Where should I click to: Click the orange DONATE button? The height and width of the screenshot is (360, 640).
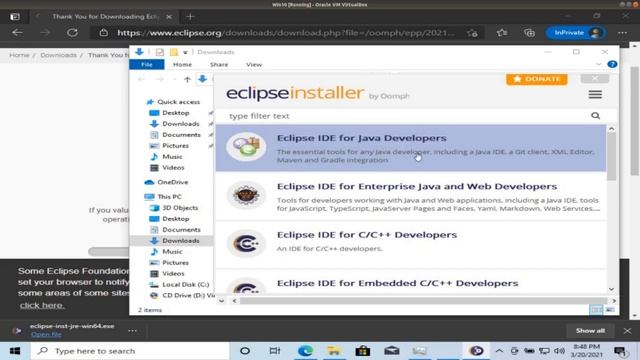coord(537,79)
